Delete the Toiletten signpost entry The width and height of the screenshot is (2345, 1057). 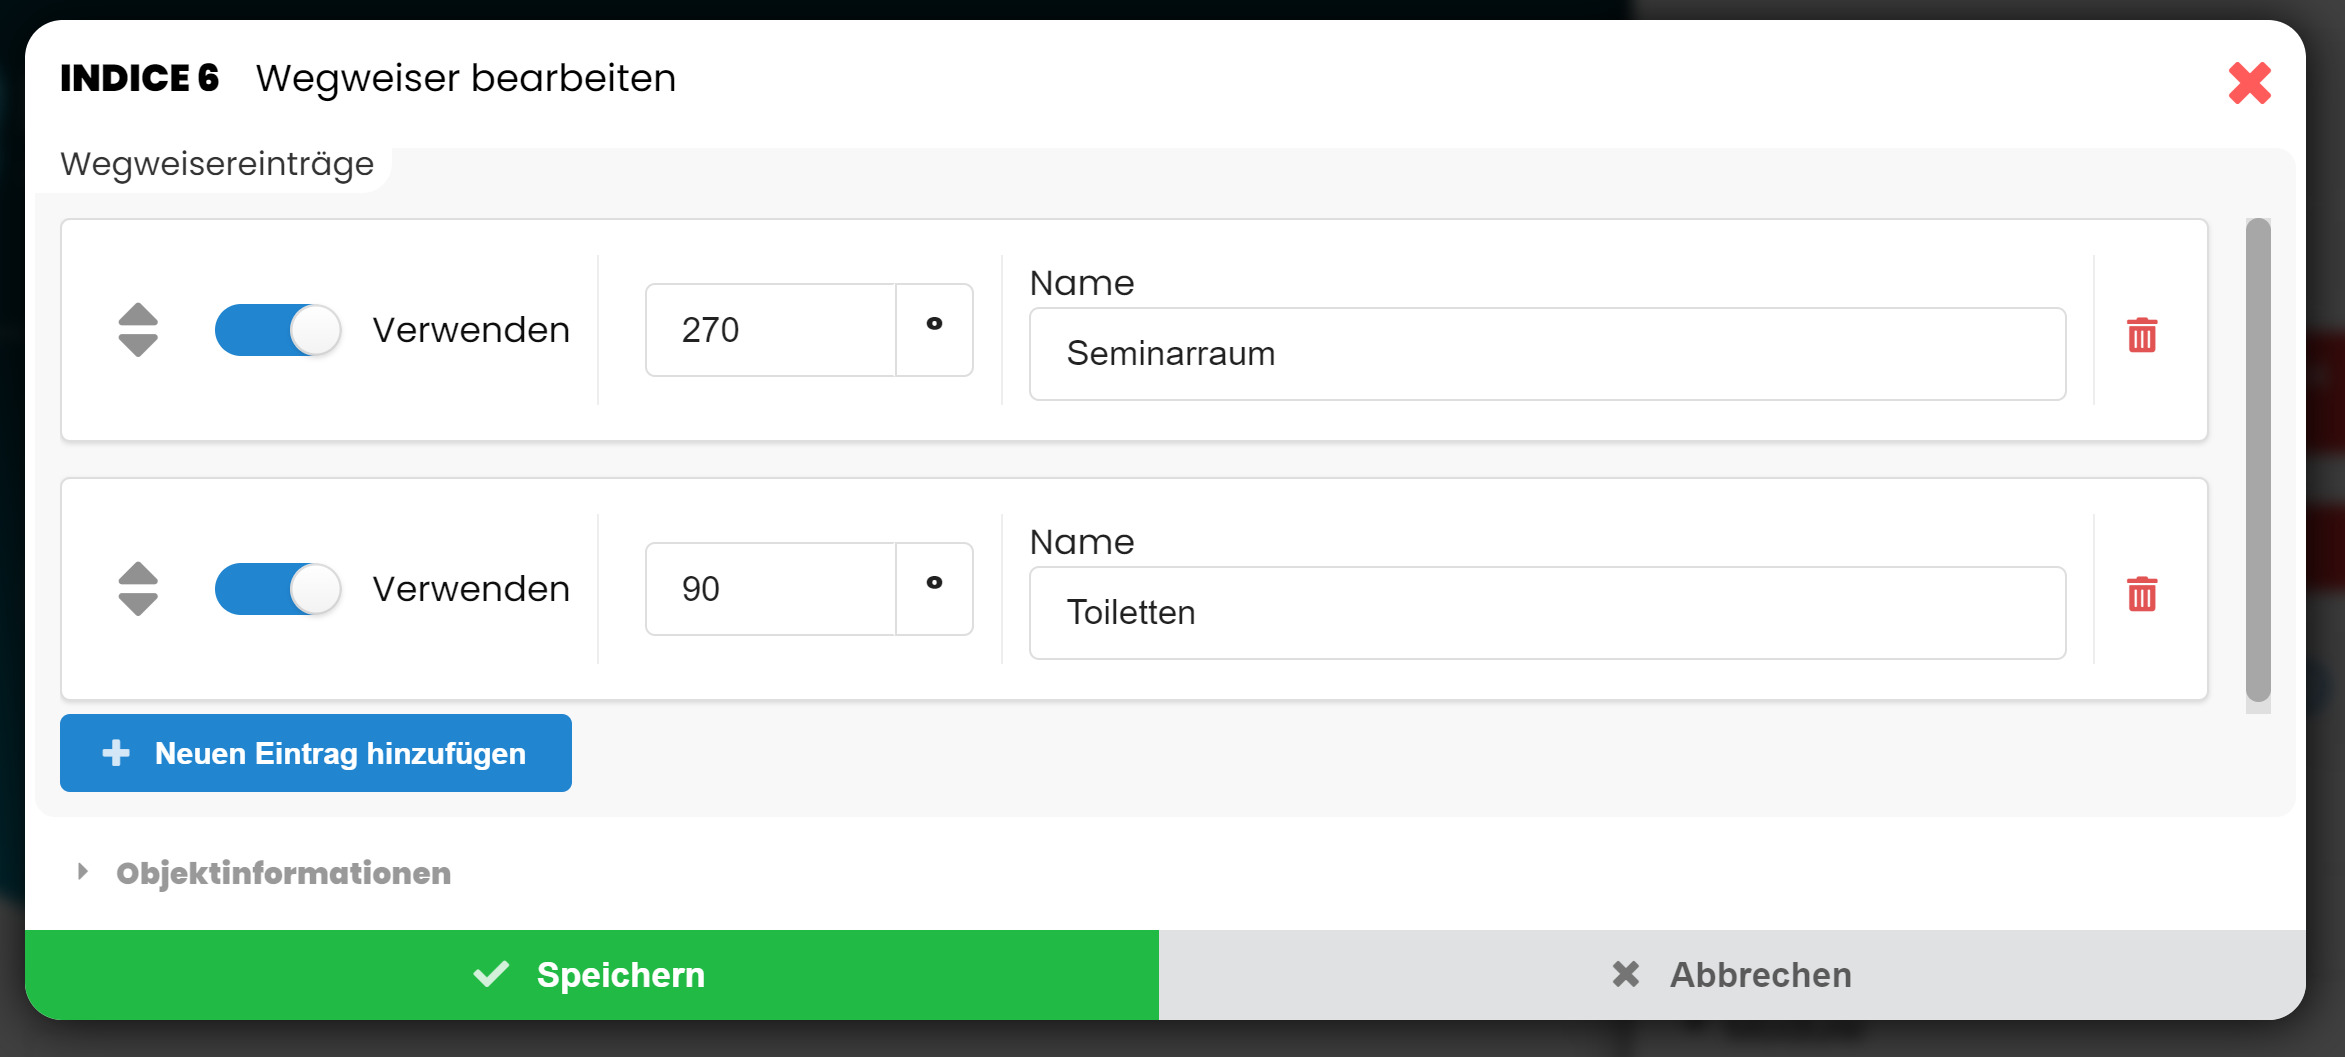[2141, 594]
